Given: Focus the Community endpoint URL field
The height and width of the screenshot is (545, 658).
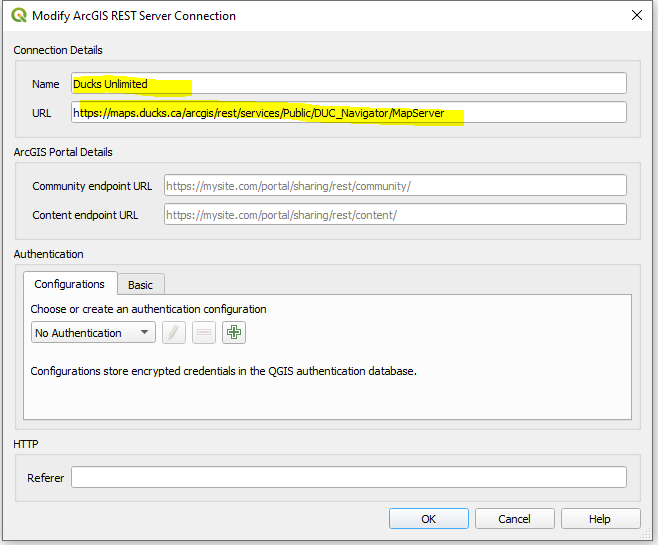Looking at the screenshot, I should click(395, 185).
